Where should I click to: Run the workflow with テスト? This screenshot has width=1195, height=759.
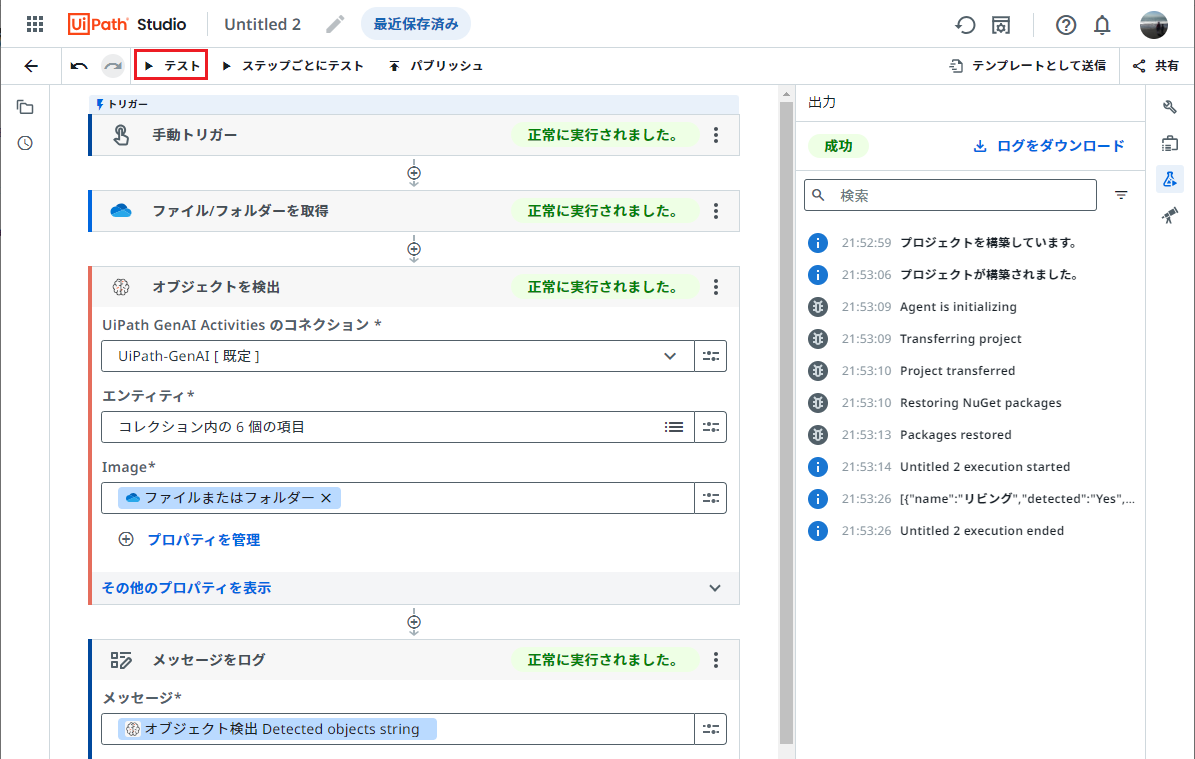171,66
